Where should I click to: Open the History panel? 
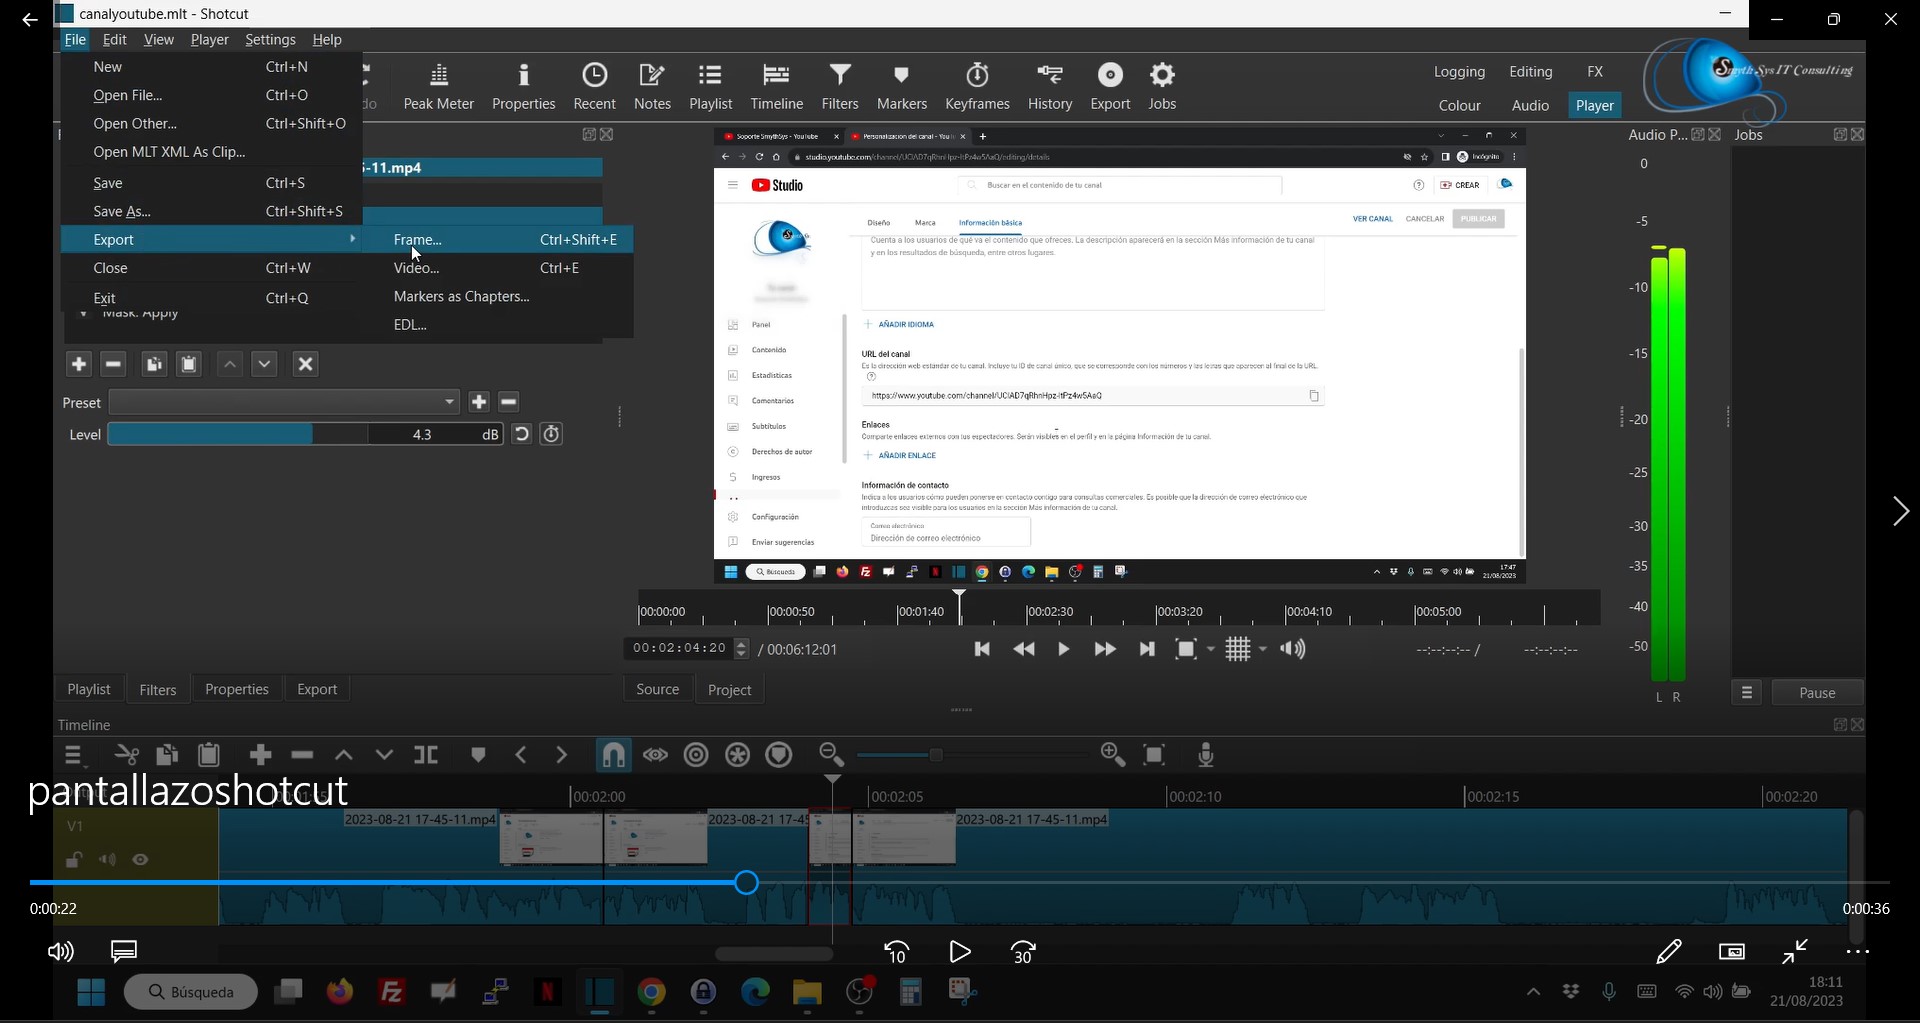(x=1049, y=86)
